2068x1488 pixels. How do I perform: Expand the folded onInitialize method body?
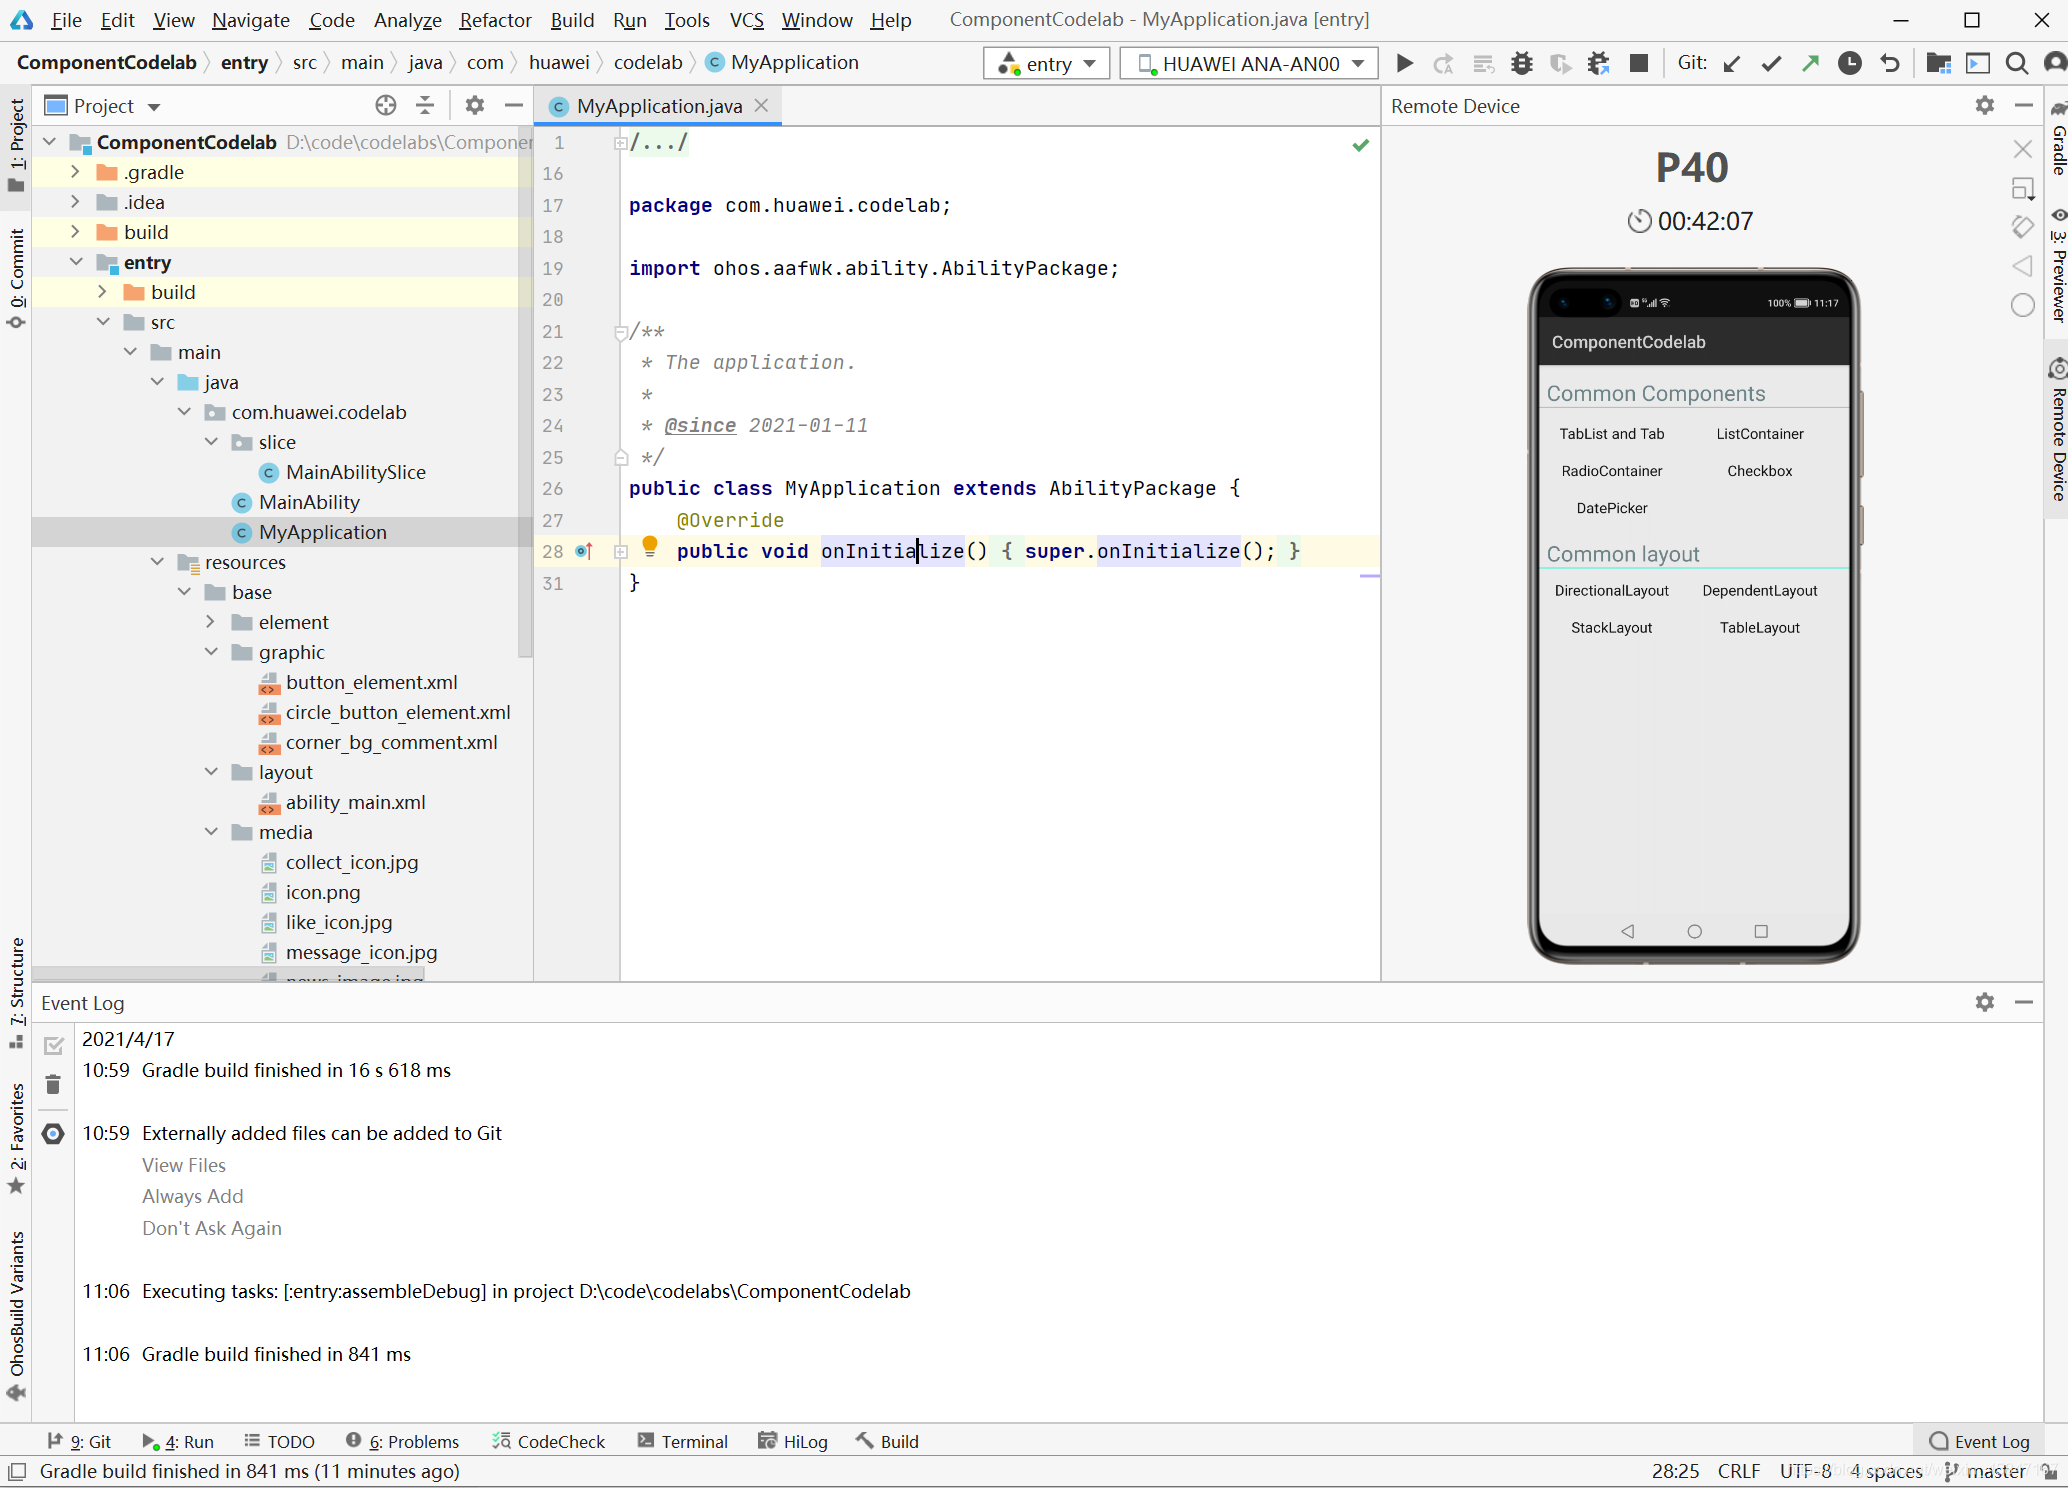pyautogui.click(x=620, y=552)
